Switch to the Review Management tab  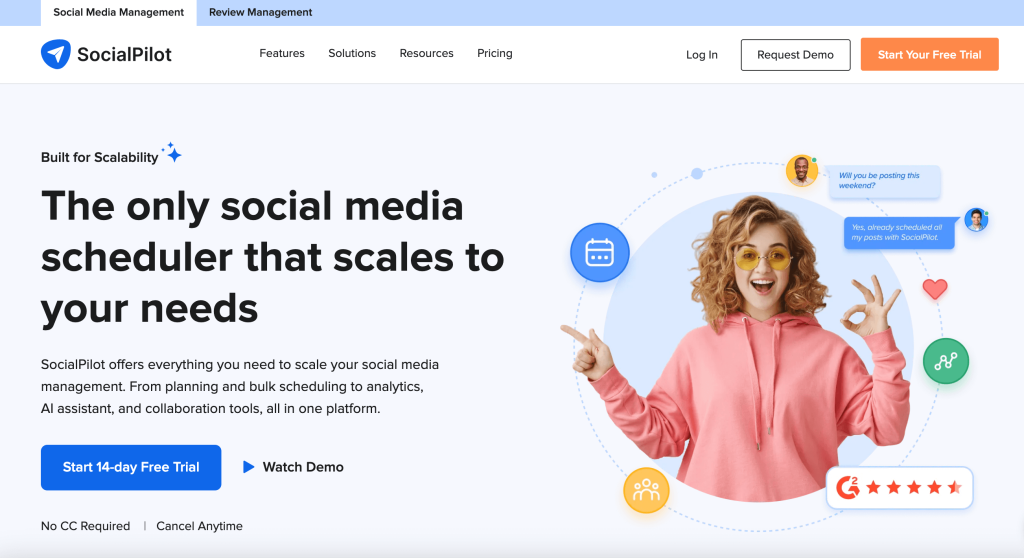(261, 12)
